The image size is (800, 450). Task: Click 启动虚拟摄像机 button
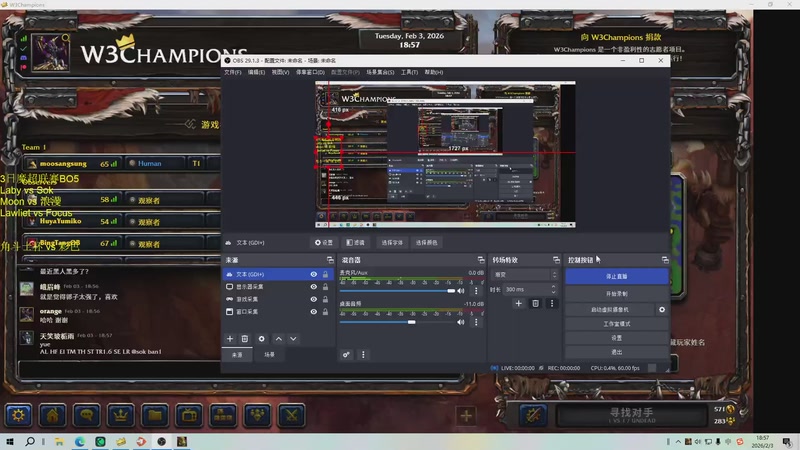pyautogui.click(x=610, y=310)
